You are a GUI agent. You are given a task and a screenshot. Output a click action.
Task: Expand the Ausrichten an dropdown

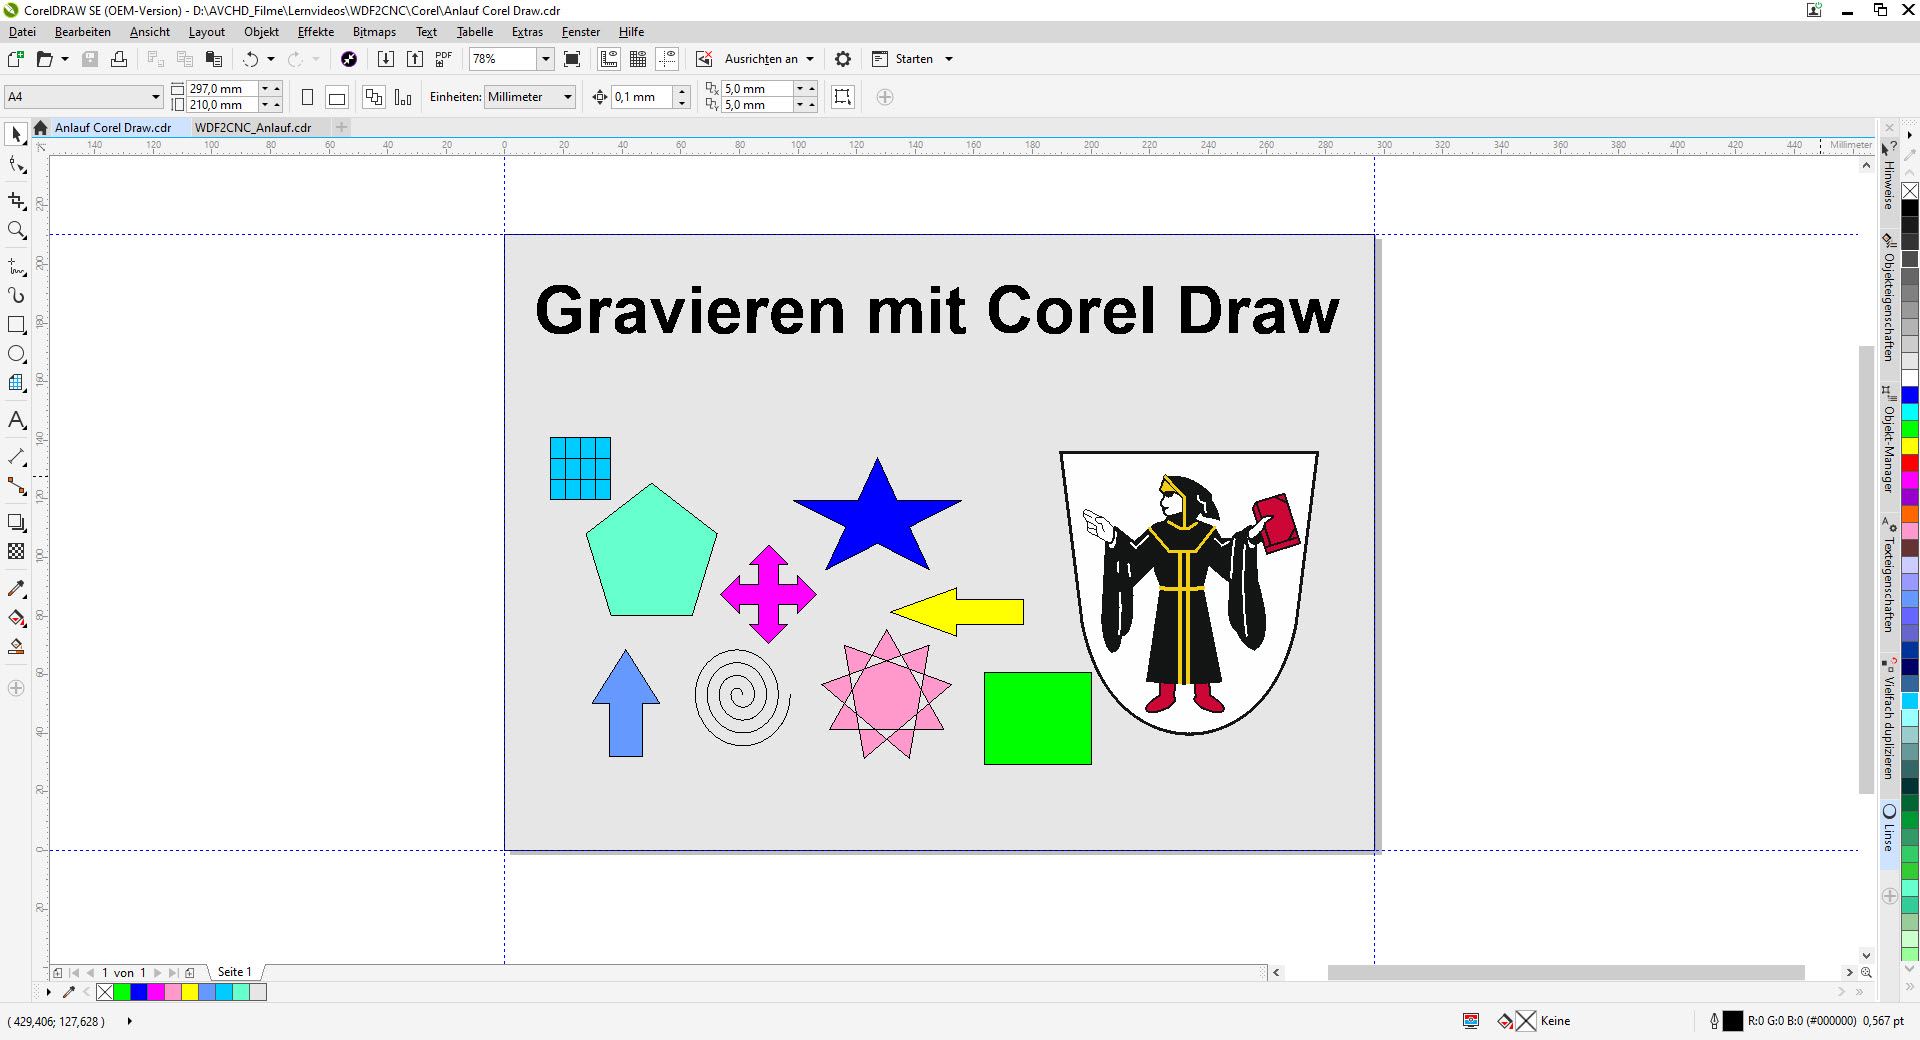tap(810, 59)
